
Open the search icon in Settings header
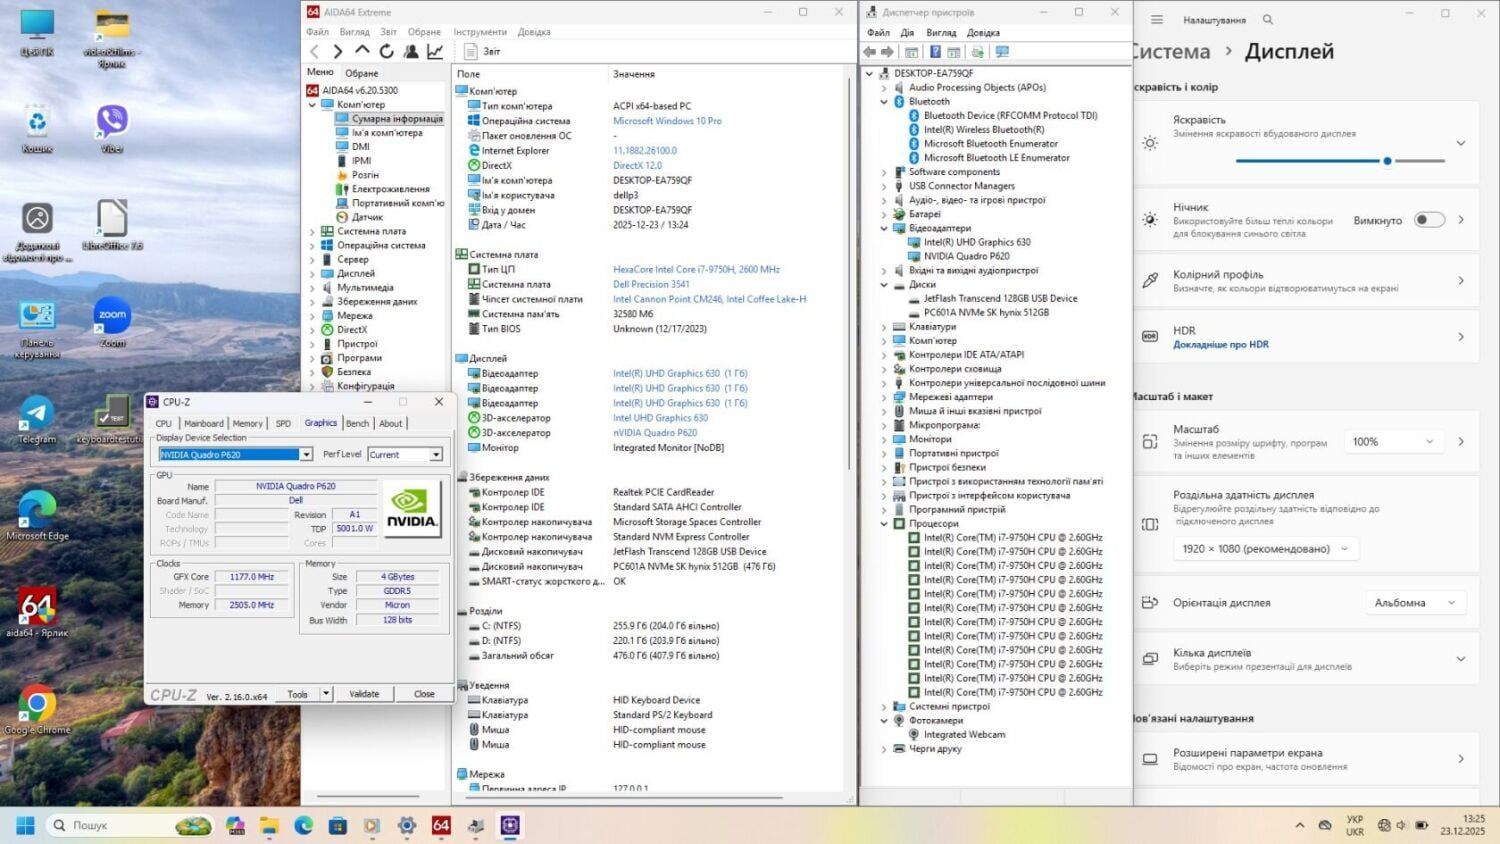(x=1268, y=19)
